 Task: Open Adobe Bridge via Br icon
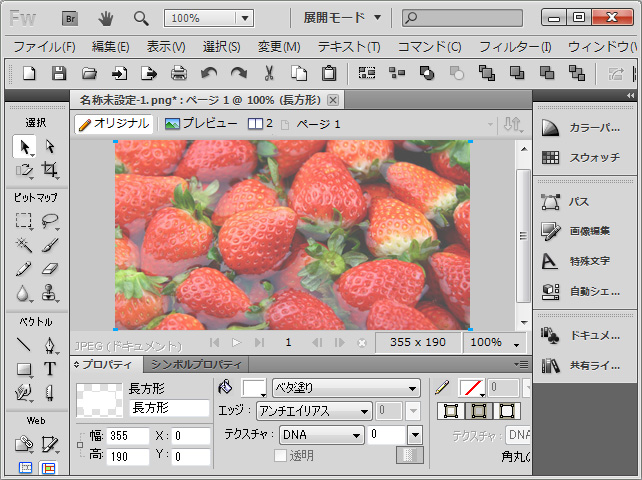point(70,18)
